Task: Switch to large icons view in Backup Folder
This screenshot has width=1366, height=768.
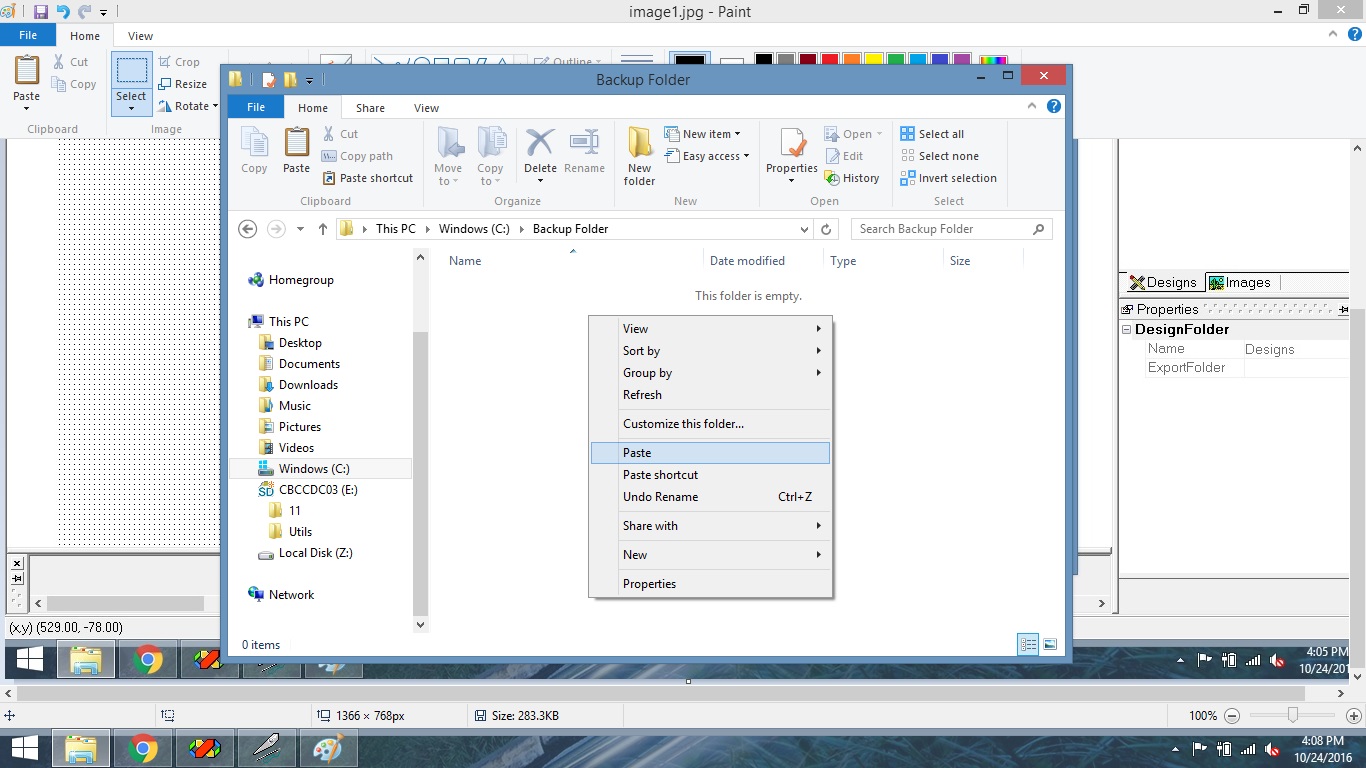Action: click(x=1050, y=645)
